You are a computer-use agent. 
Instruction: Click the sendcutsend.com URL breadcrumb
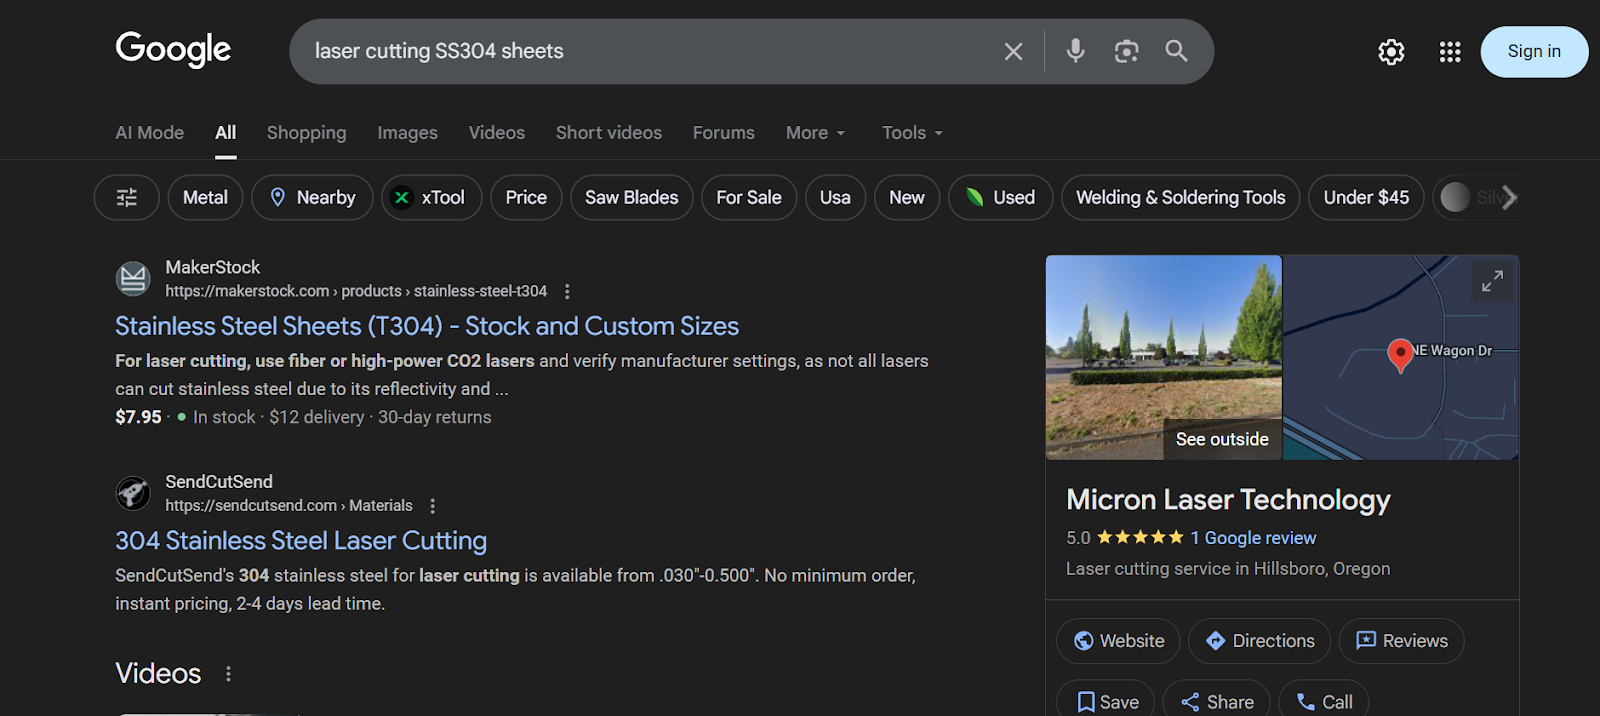[289, 506]
